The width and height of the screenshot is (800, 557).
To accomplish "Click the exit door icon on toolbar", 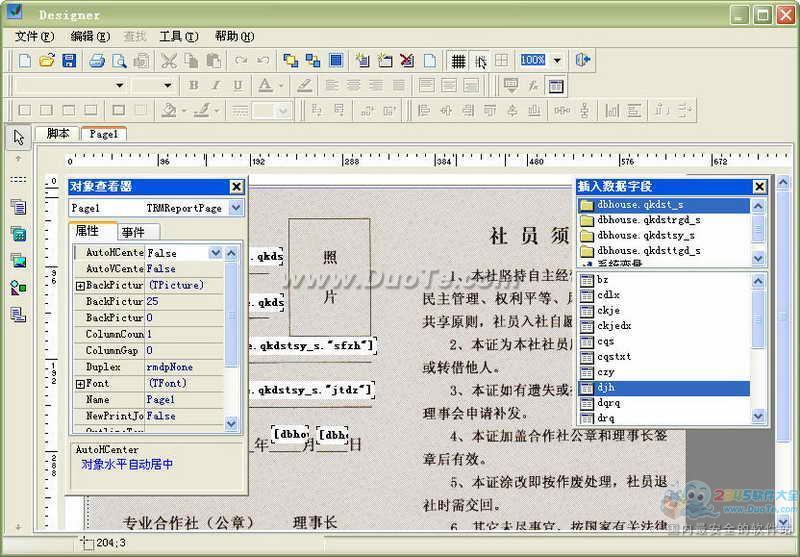I will click(x=583, y=61).
